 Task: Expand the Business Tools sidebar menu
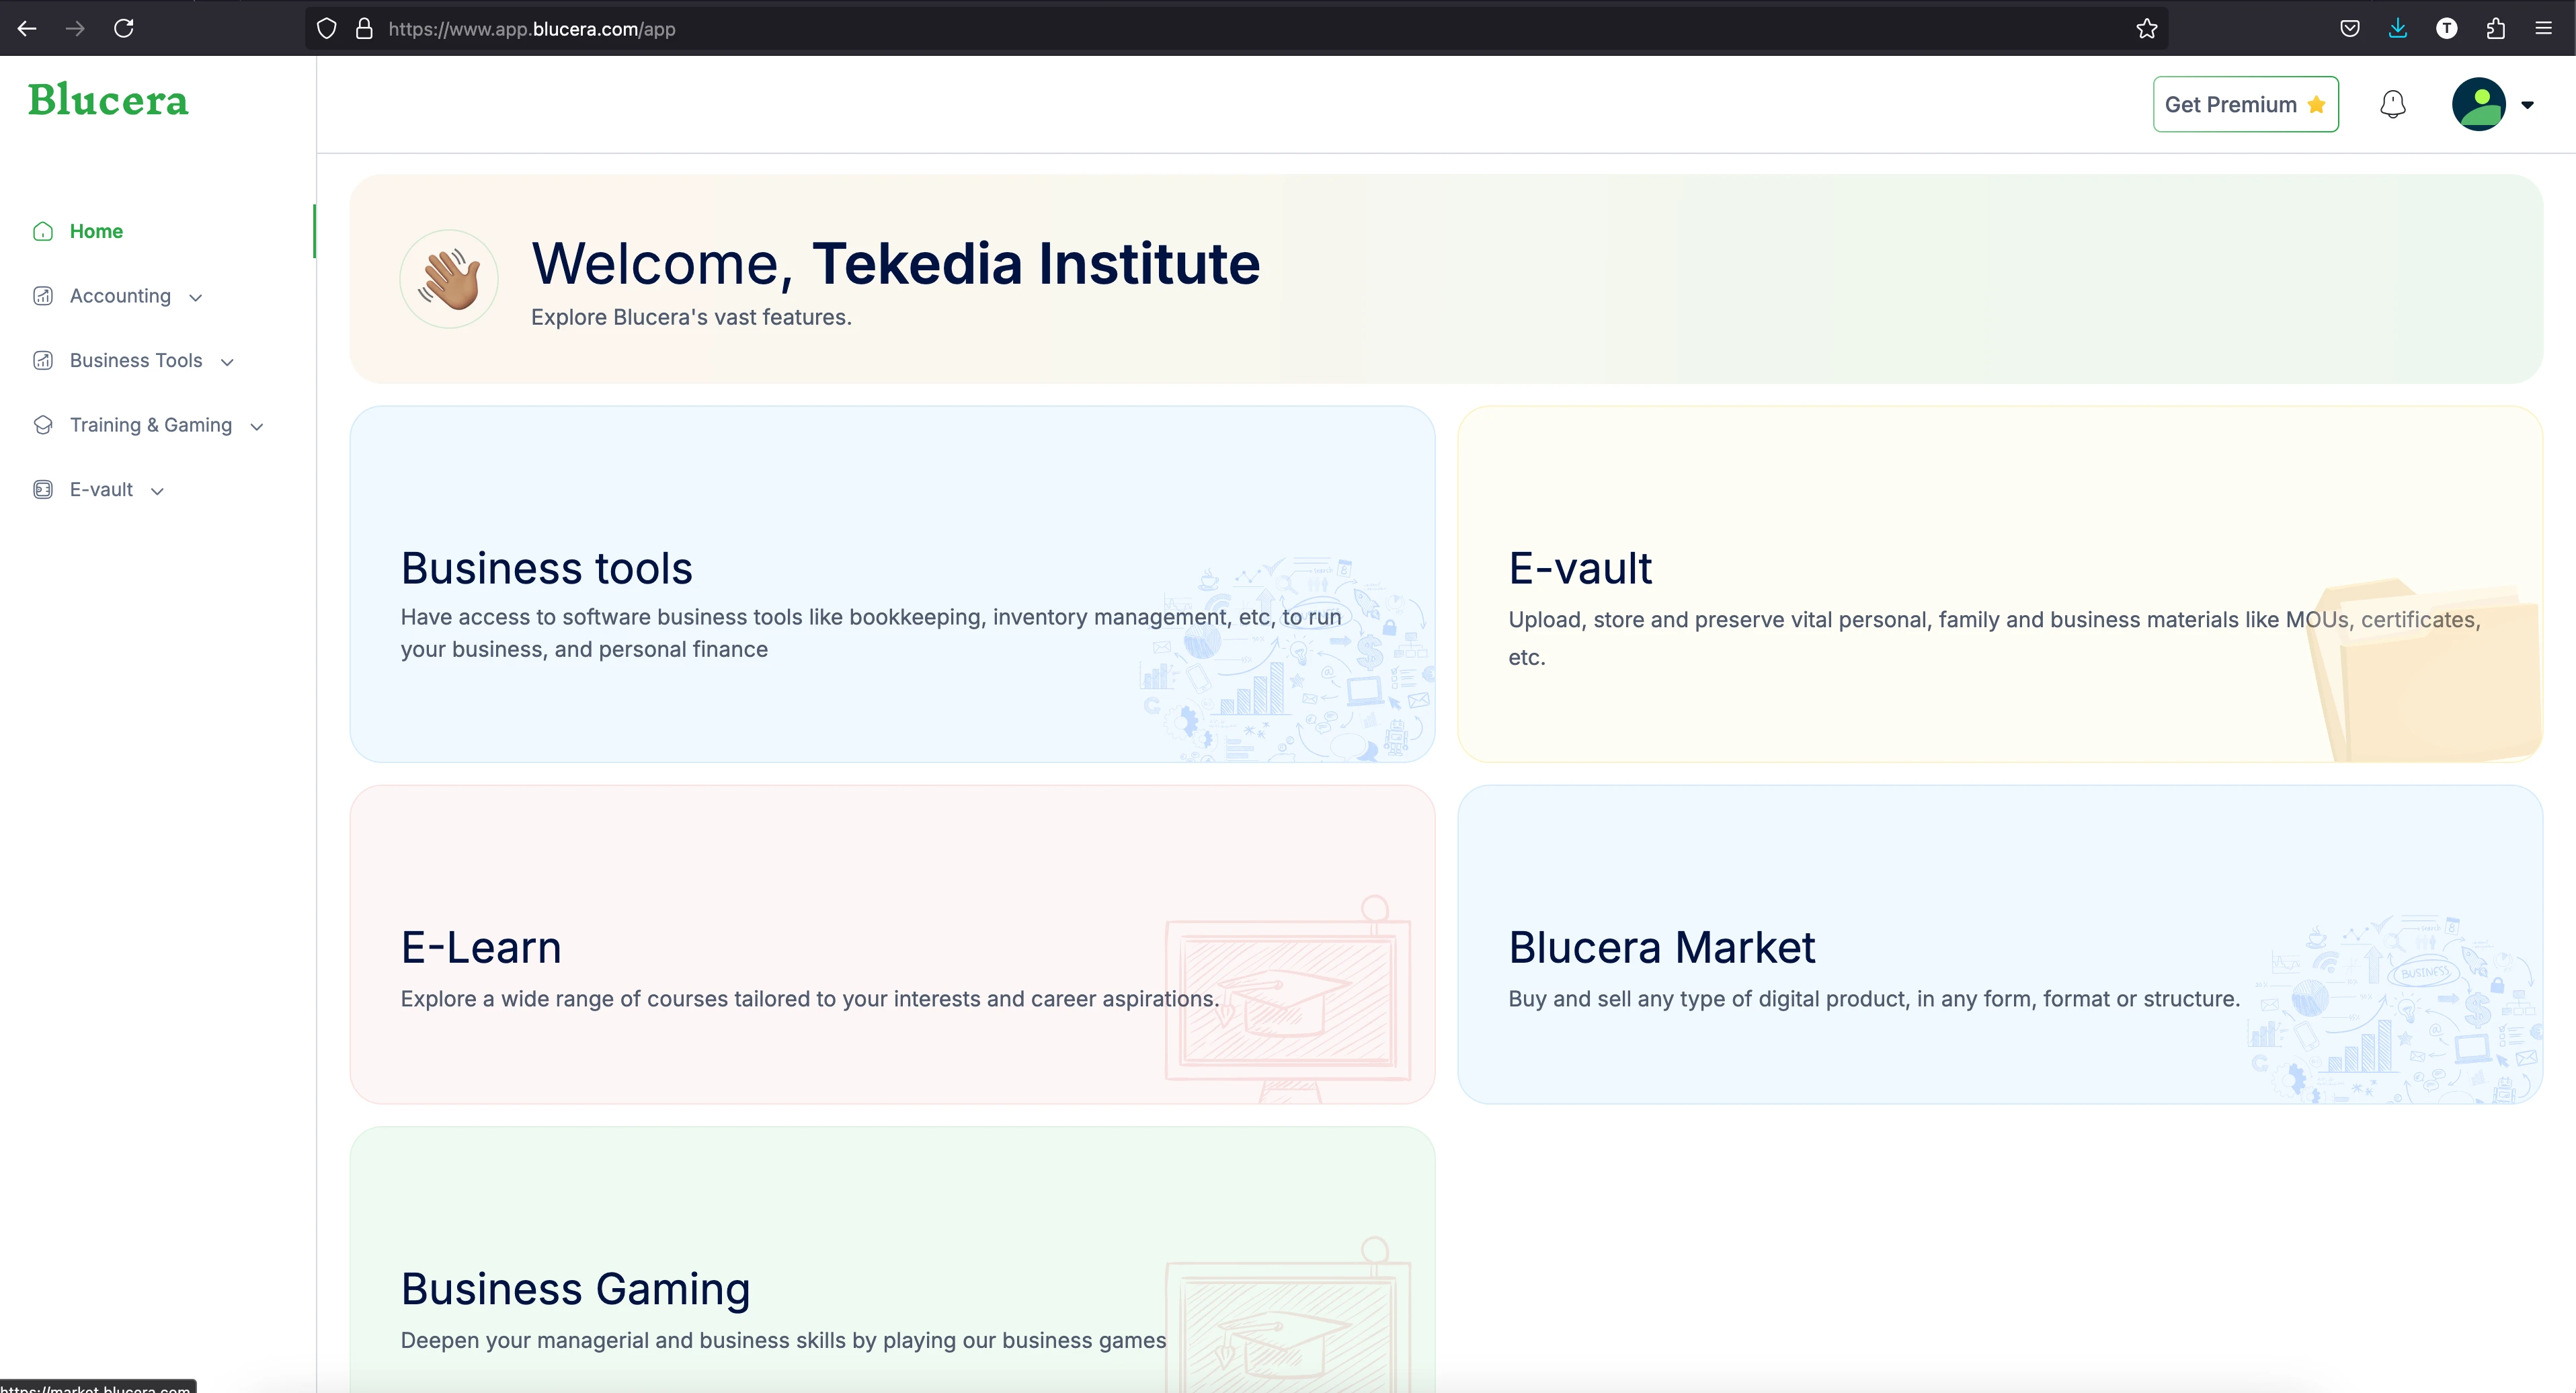[x=136, y=361]
